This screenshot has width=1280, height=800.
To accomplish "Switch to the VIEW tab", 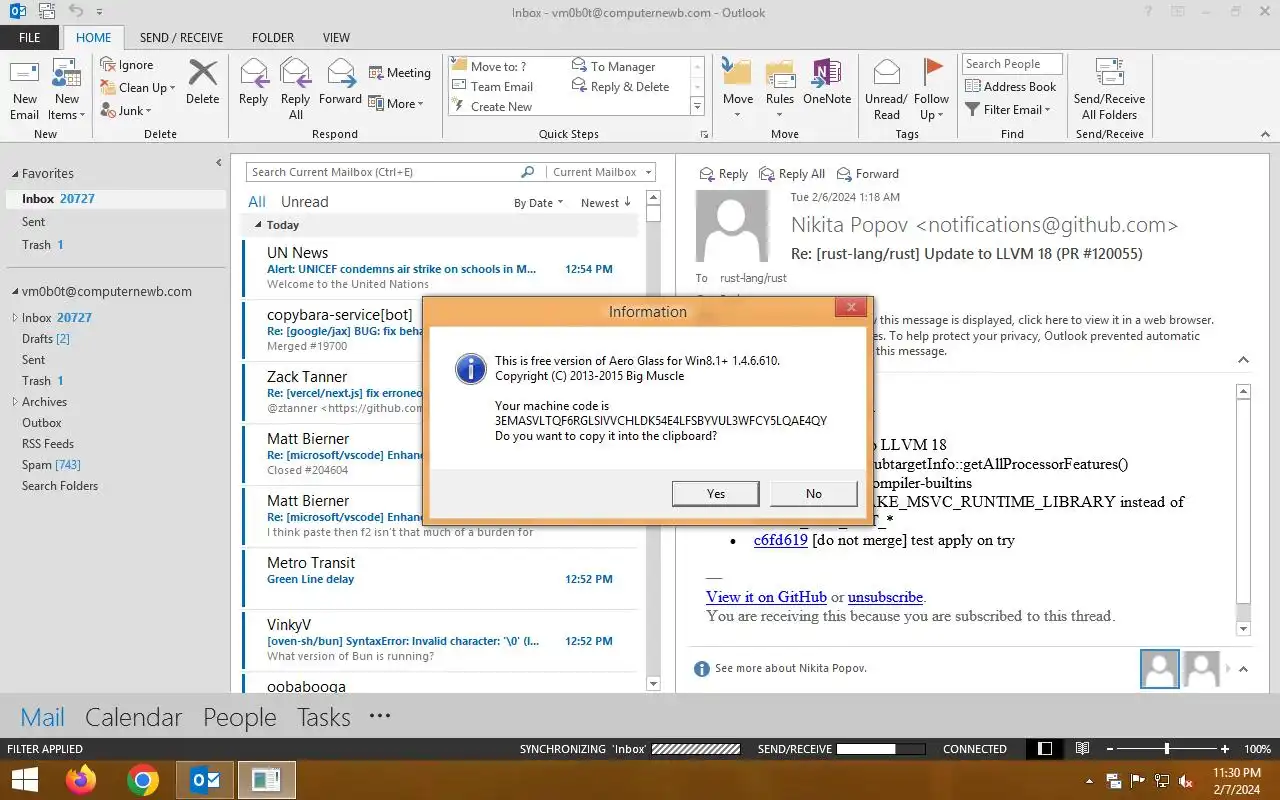I will (336, 38).
